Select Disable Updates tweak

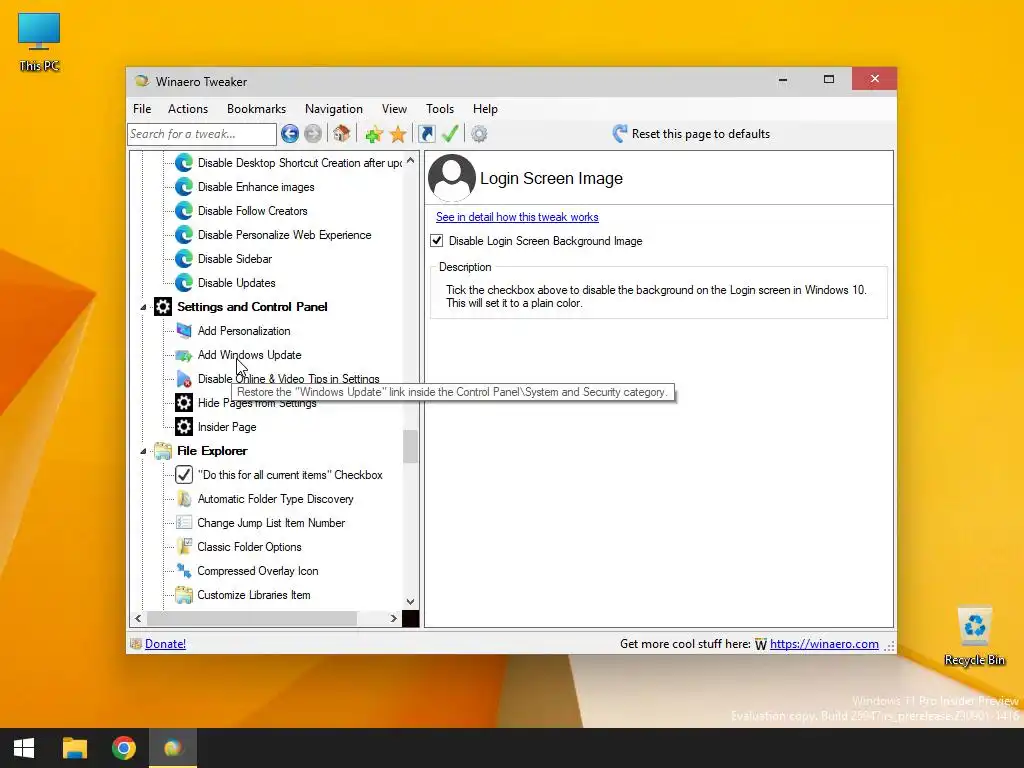coord(236,283)
